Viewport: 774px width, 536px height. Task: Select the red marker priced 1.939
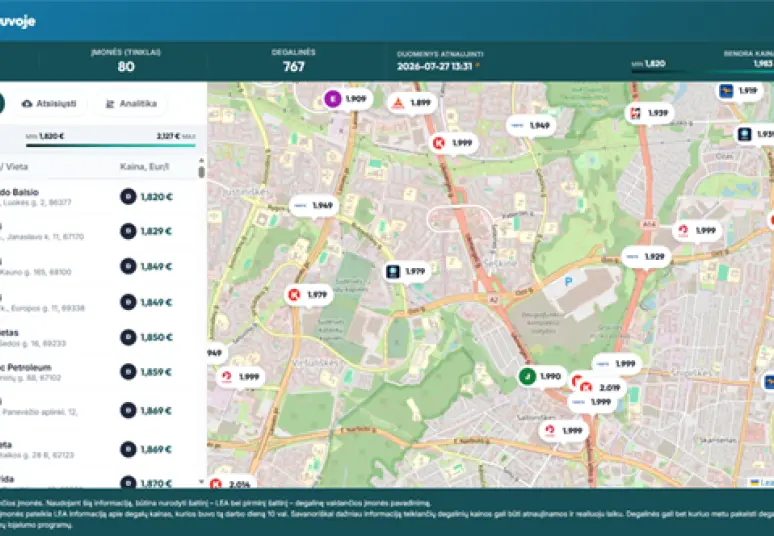(x=650, y=113)
